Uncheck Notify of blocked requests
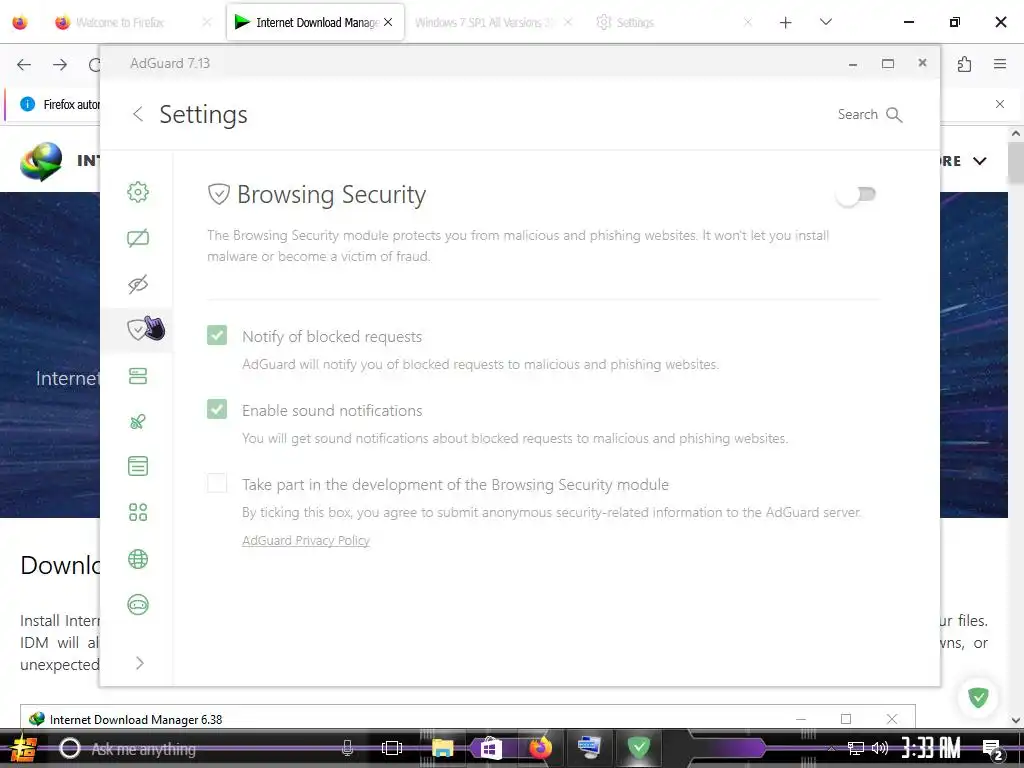The width and height of the screenshot is (1024, 768). [x=217, y=335]
